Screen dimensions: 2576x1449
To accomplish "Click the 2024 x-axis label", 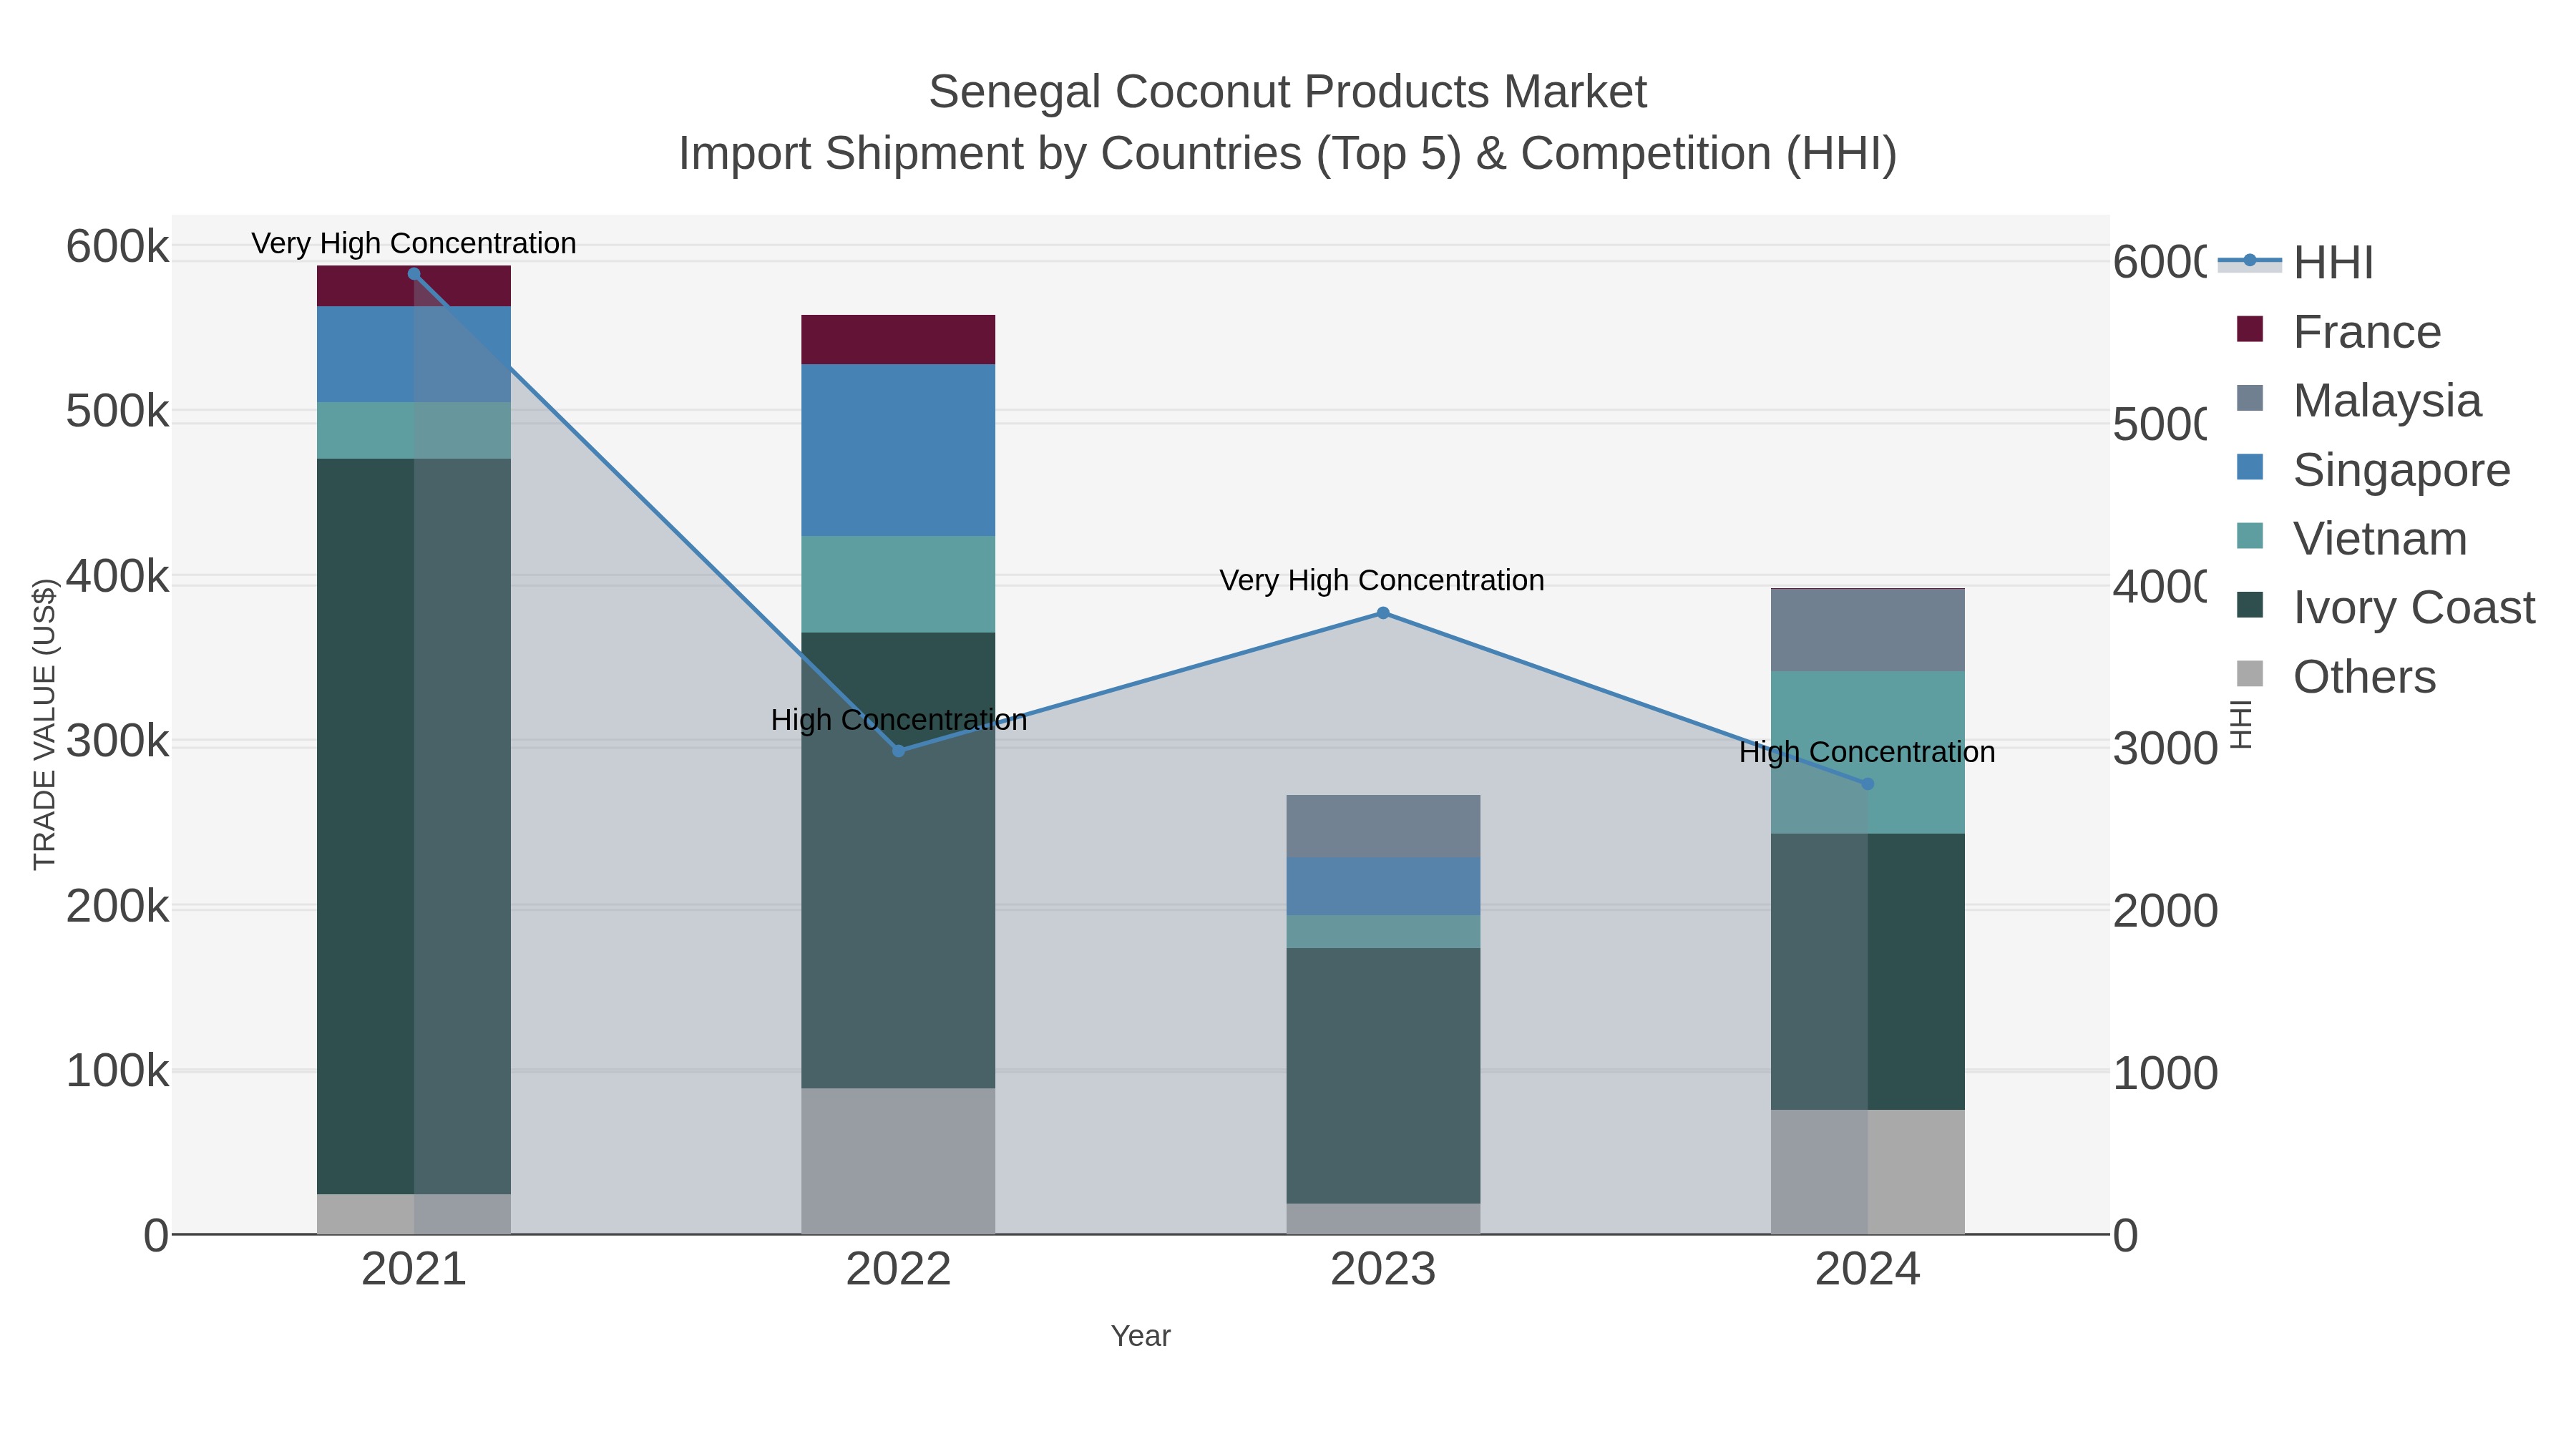I will point(1867,1270).
